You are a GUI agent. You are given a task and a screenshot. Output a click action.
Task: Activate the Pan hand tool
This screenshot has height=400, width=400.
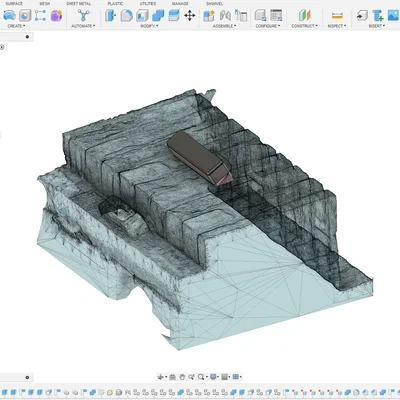pyautogui.click(x=182, y=377)
